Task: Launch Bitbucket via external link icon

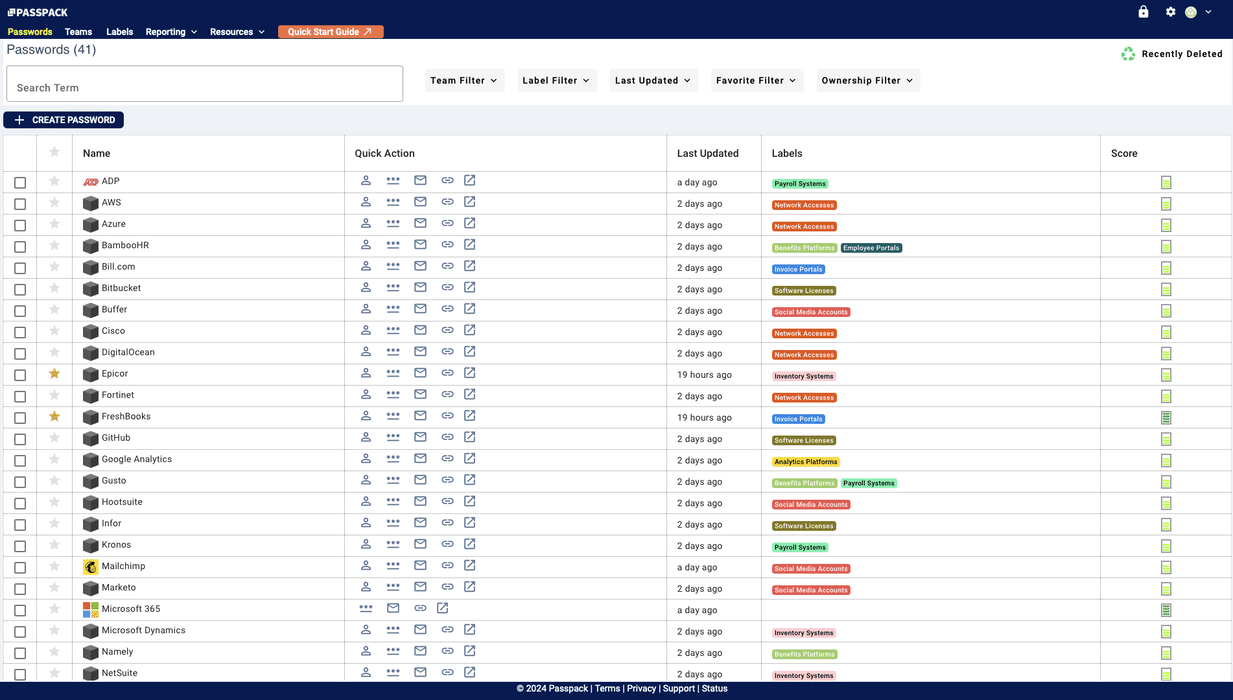Action: [470, 286]
